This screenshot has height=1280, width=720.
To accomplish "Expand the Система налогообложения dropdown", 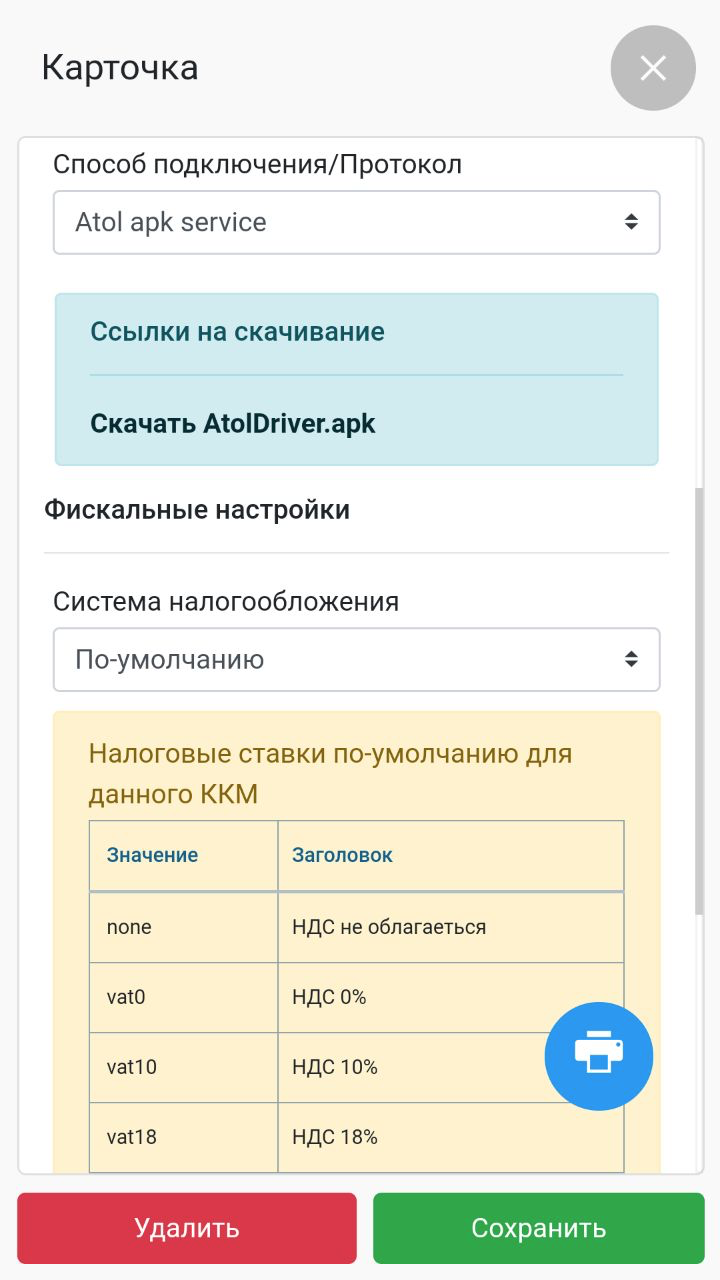I will [356, 660].
